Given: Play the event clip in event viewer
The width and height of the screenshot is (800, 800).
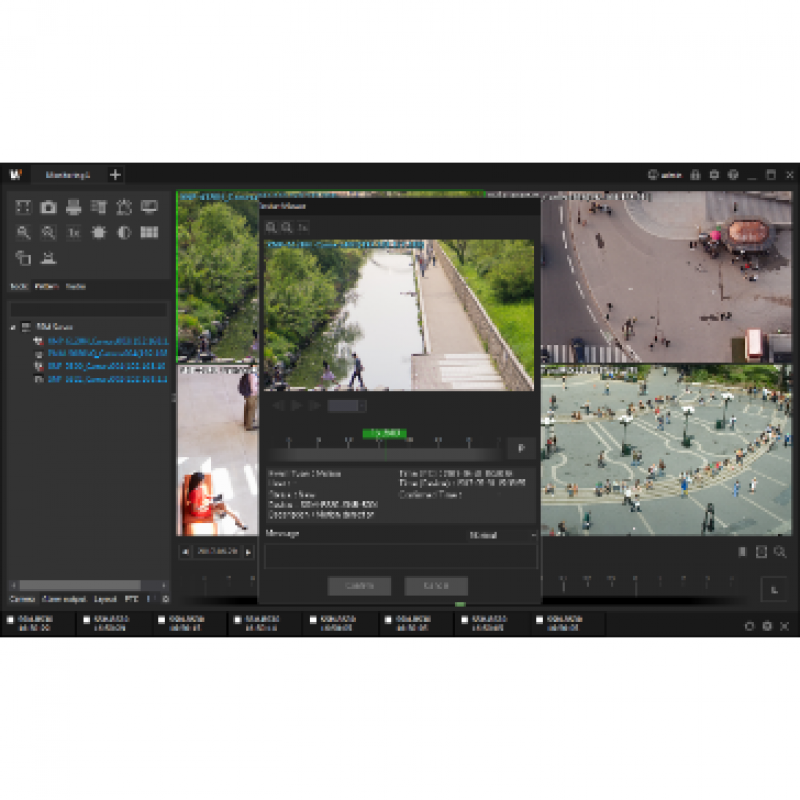Looking at the screenshot, I should [296, 406].
